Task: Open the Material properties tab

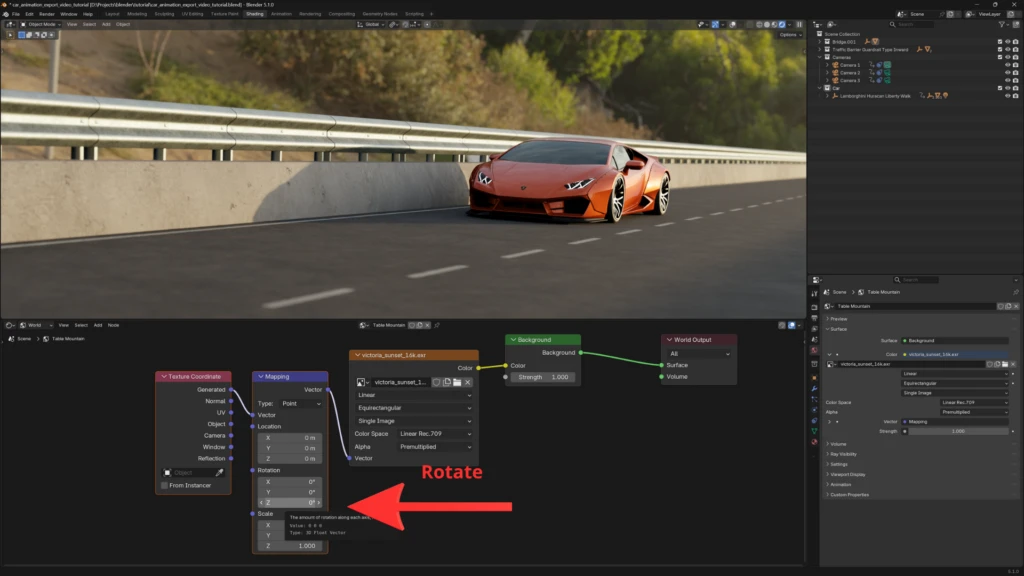Action: pos(814,442)
